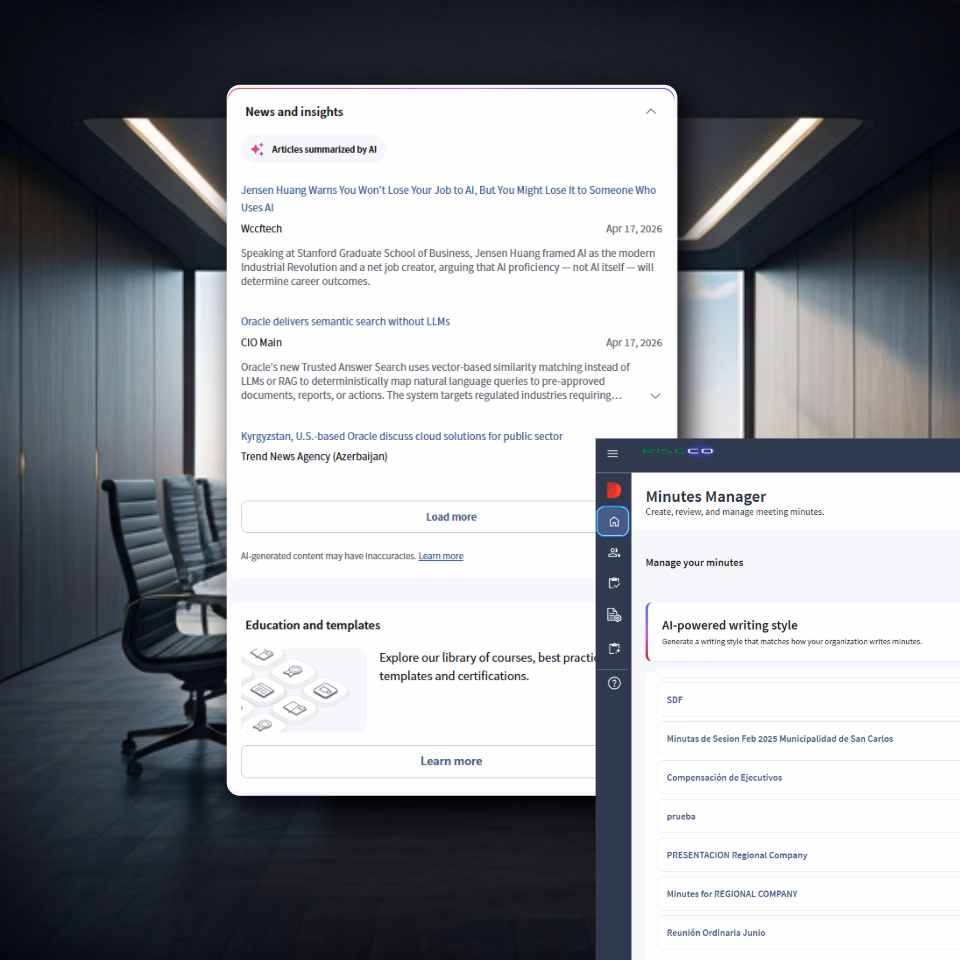Viewport: 960px width, 960px height.
Task: Click the Load more button
Action: tap(418, 517)
